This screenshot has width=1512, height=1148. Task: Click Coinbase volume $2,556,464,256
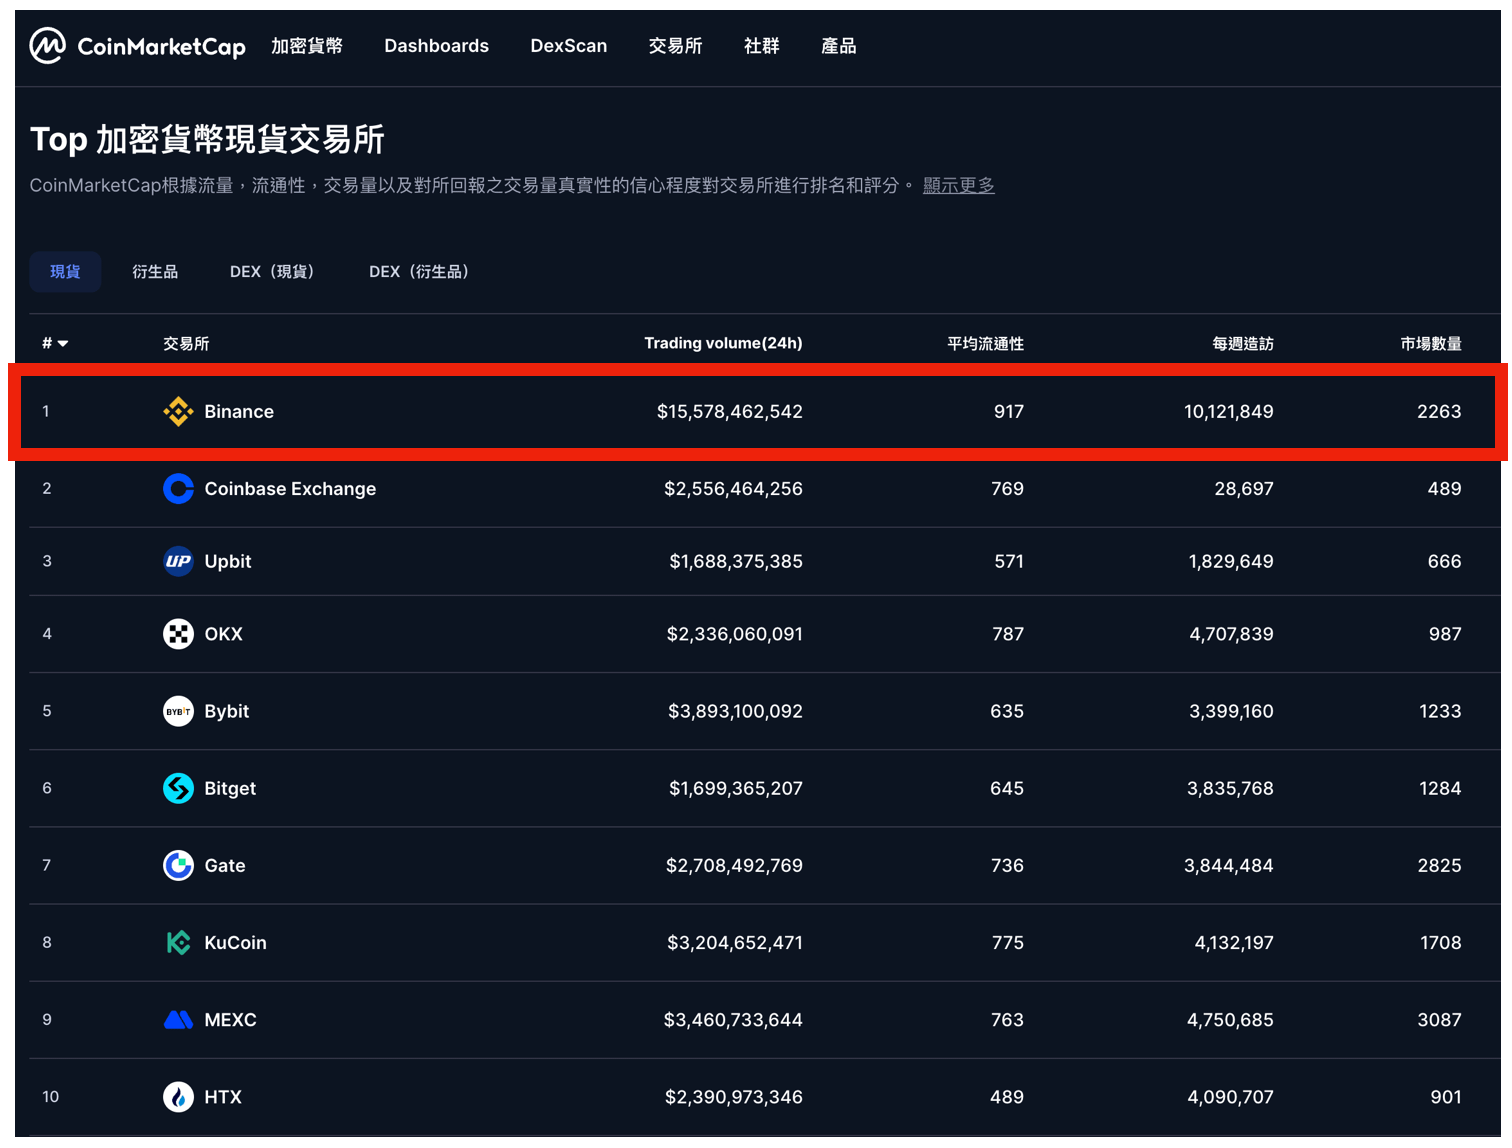[734, 489]
